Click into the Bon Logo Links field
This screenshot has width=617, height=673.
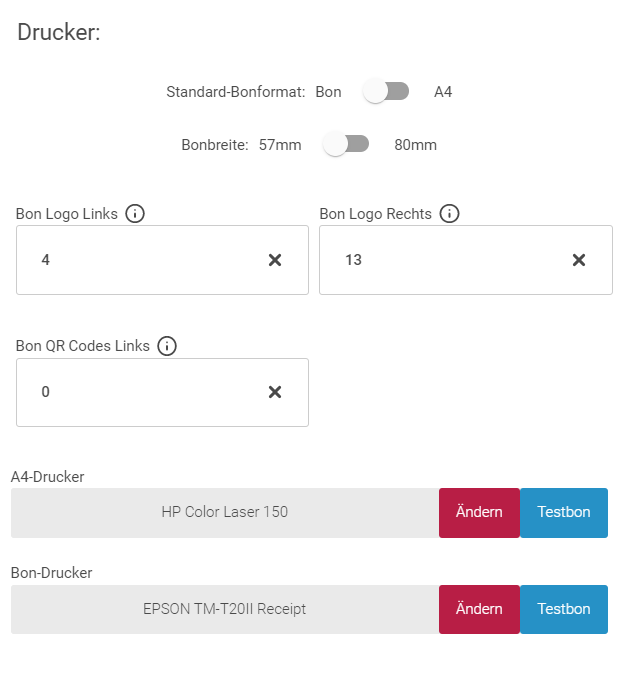(x=140, y=260)
